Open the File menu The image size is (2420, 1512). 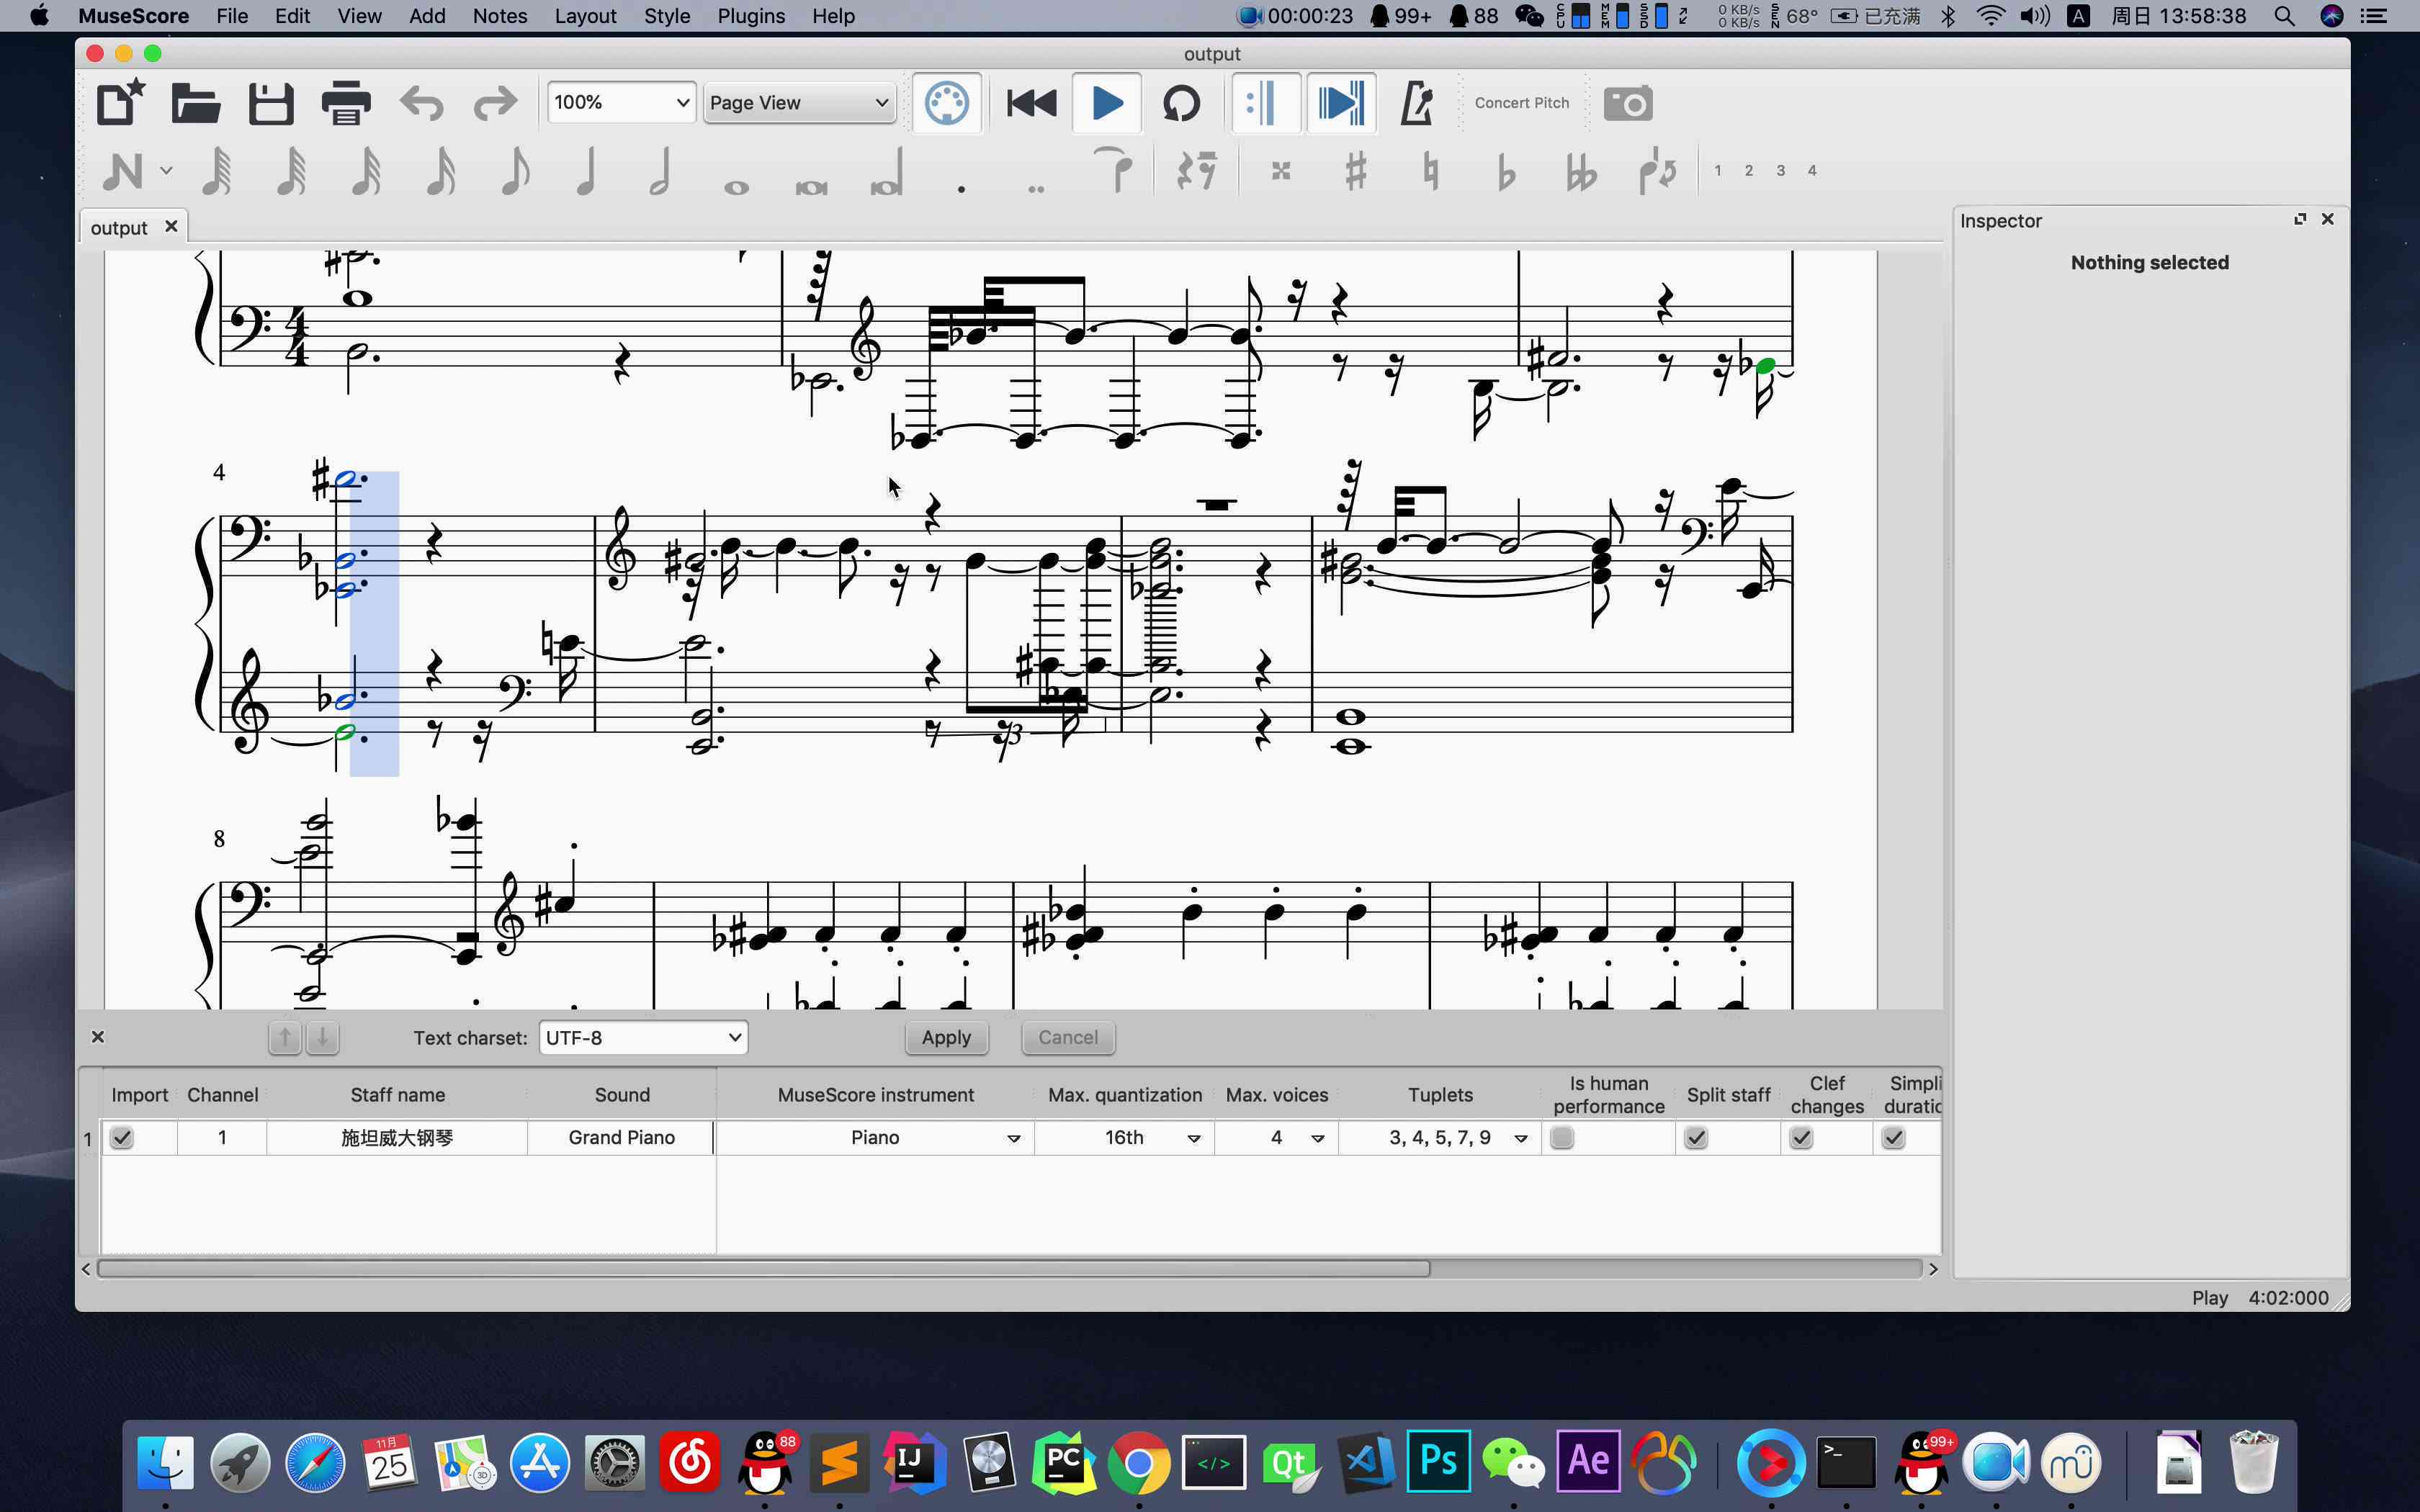pos(232,16)
